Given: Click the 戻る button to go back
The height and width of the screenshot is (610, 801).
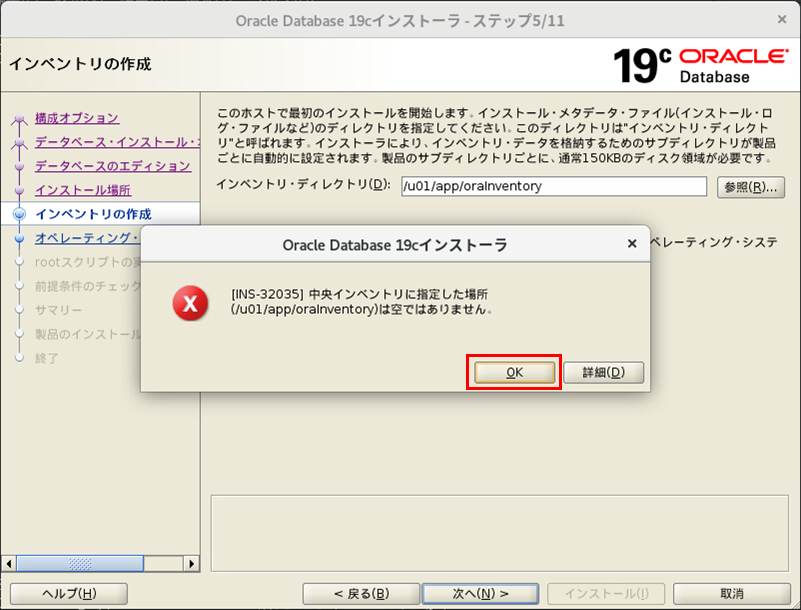Looking at the screenshot, I should coord(361,592).
